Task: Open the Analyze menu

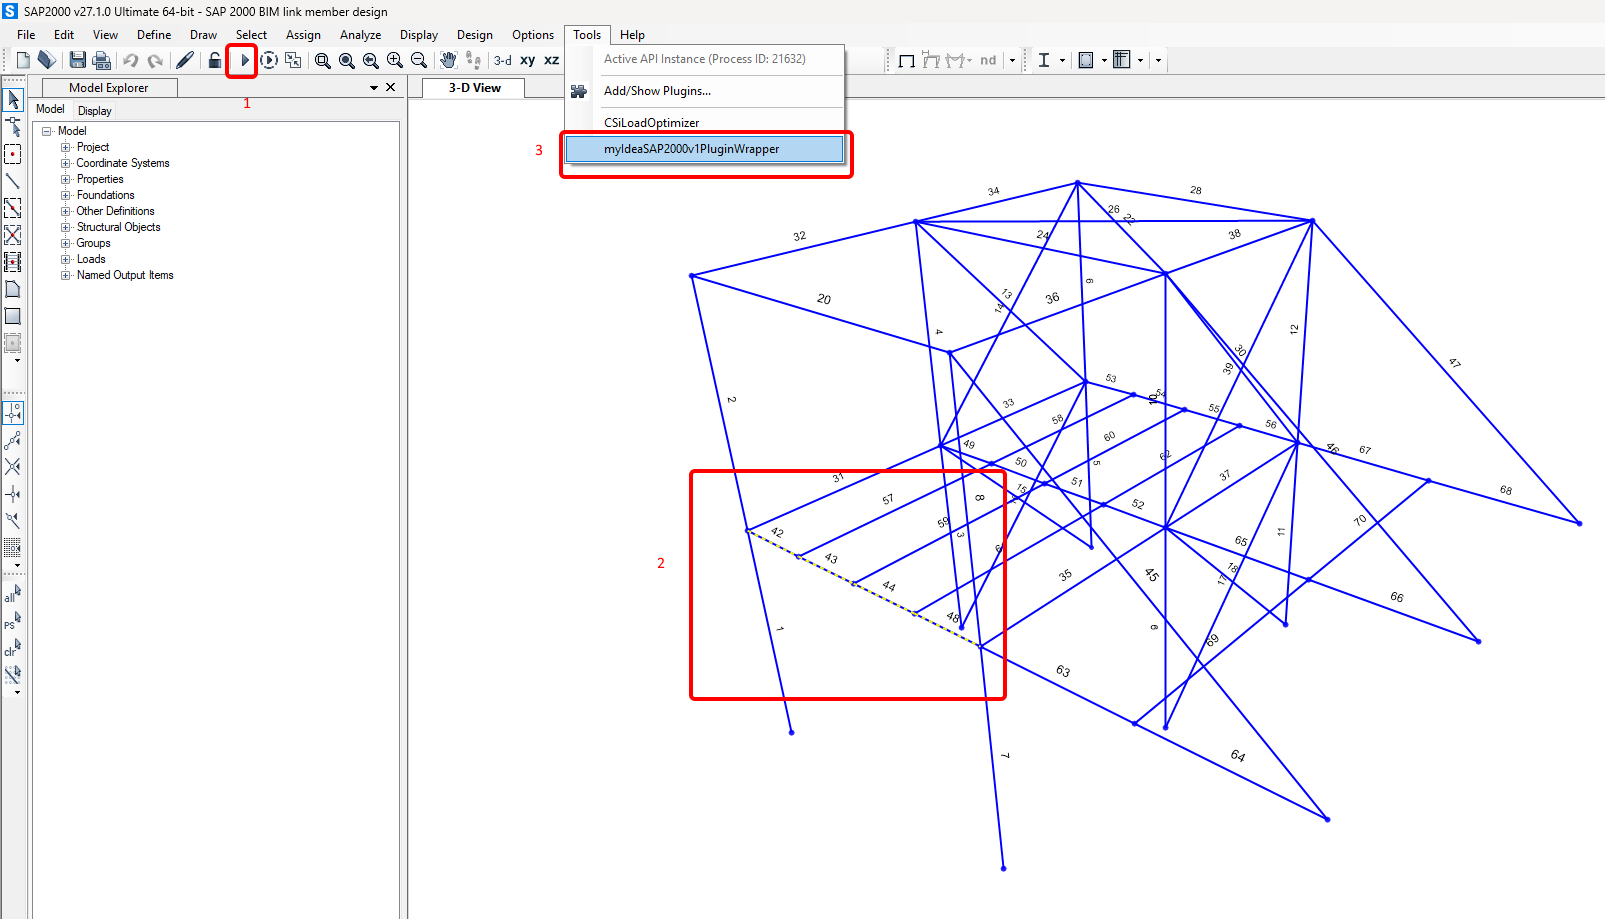Action: (360, 35)
